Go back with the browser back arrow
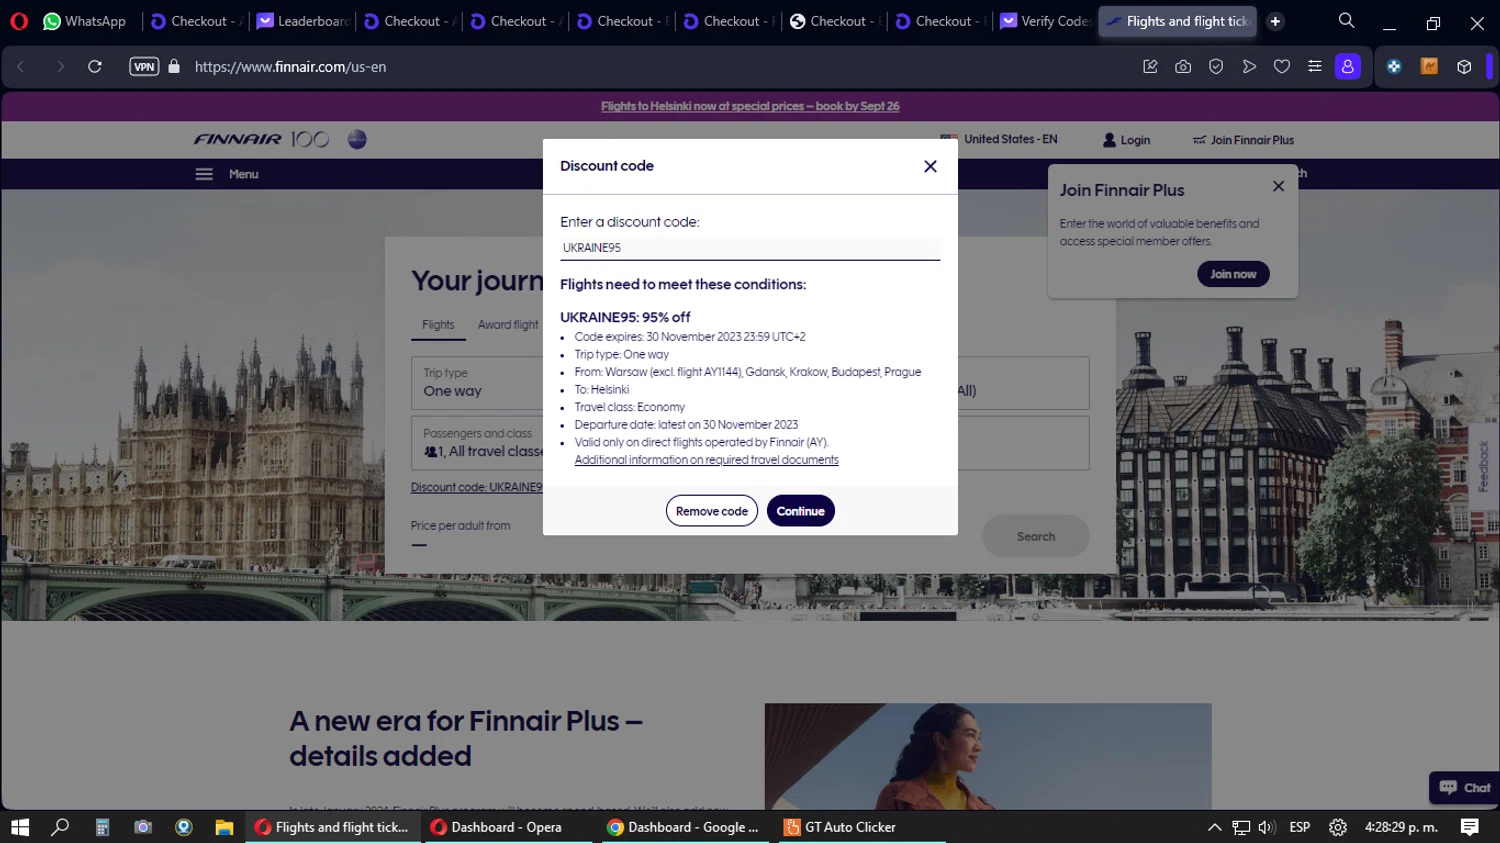 [21, 67]
